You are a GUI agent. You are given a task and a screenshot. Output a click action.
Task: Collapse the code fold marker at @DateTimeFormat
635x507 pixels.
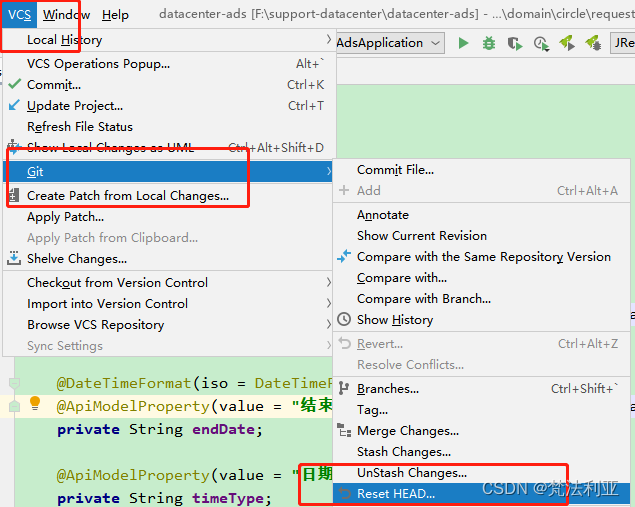pyautogui.click(x=14, y=383)
